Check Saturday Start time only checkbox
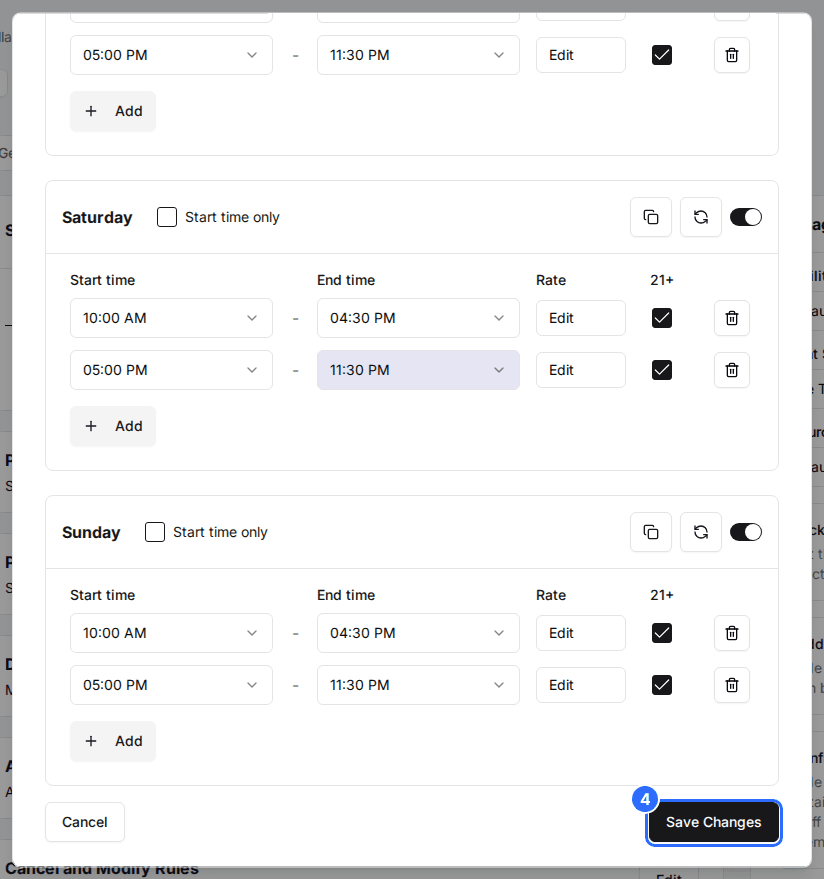This screenshot has height=879, width=824. (x=167, y=217)
